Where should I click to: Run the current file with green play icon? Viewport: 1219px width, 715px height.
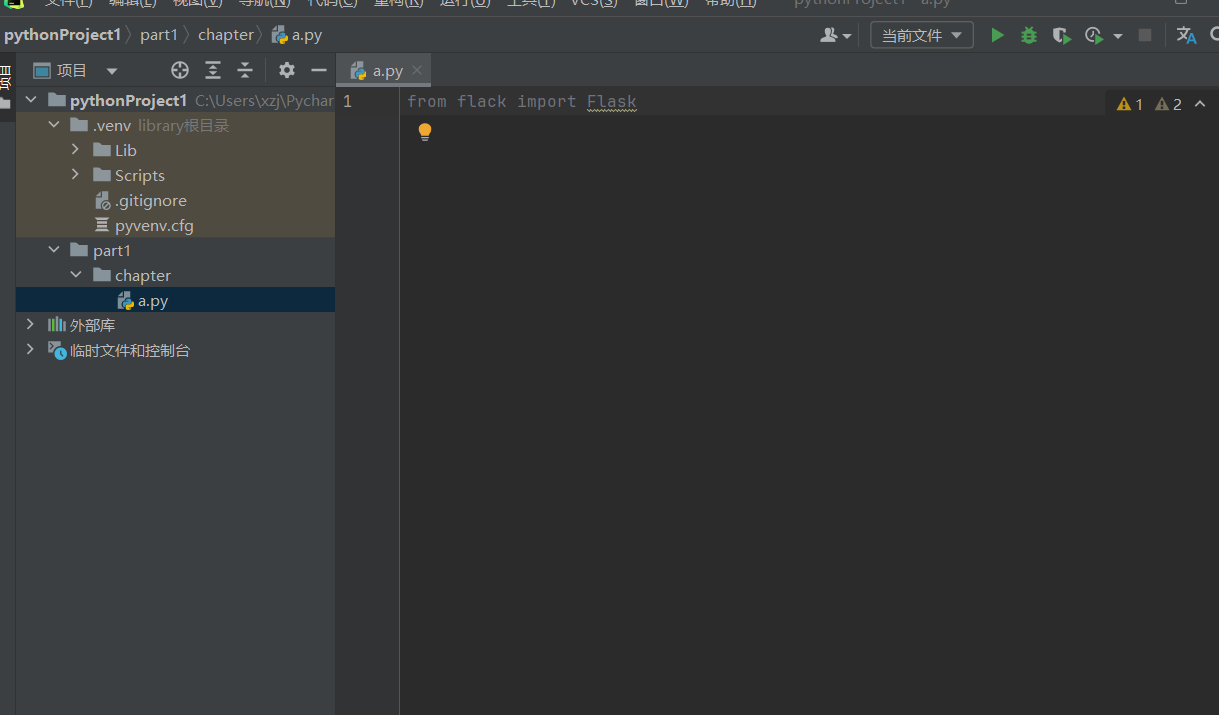tap(997, 35)
